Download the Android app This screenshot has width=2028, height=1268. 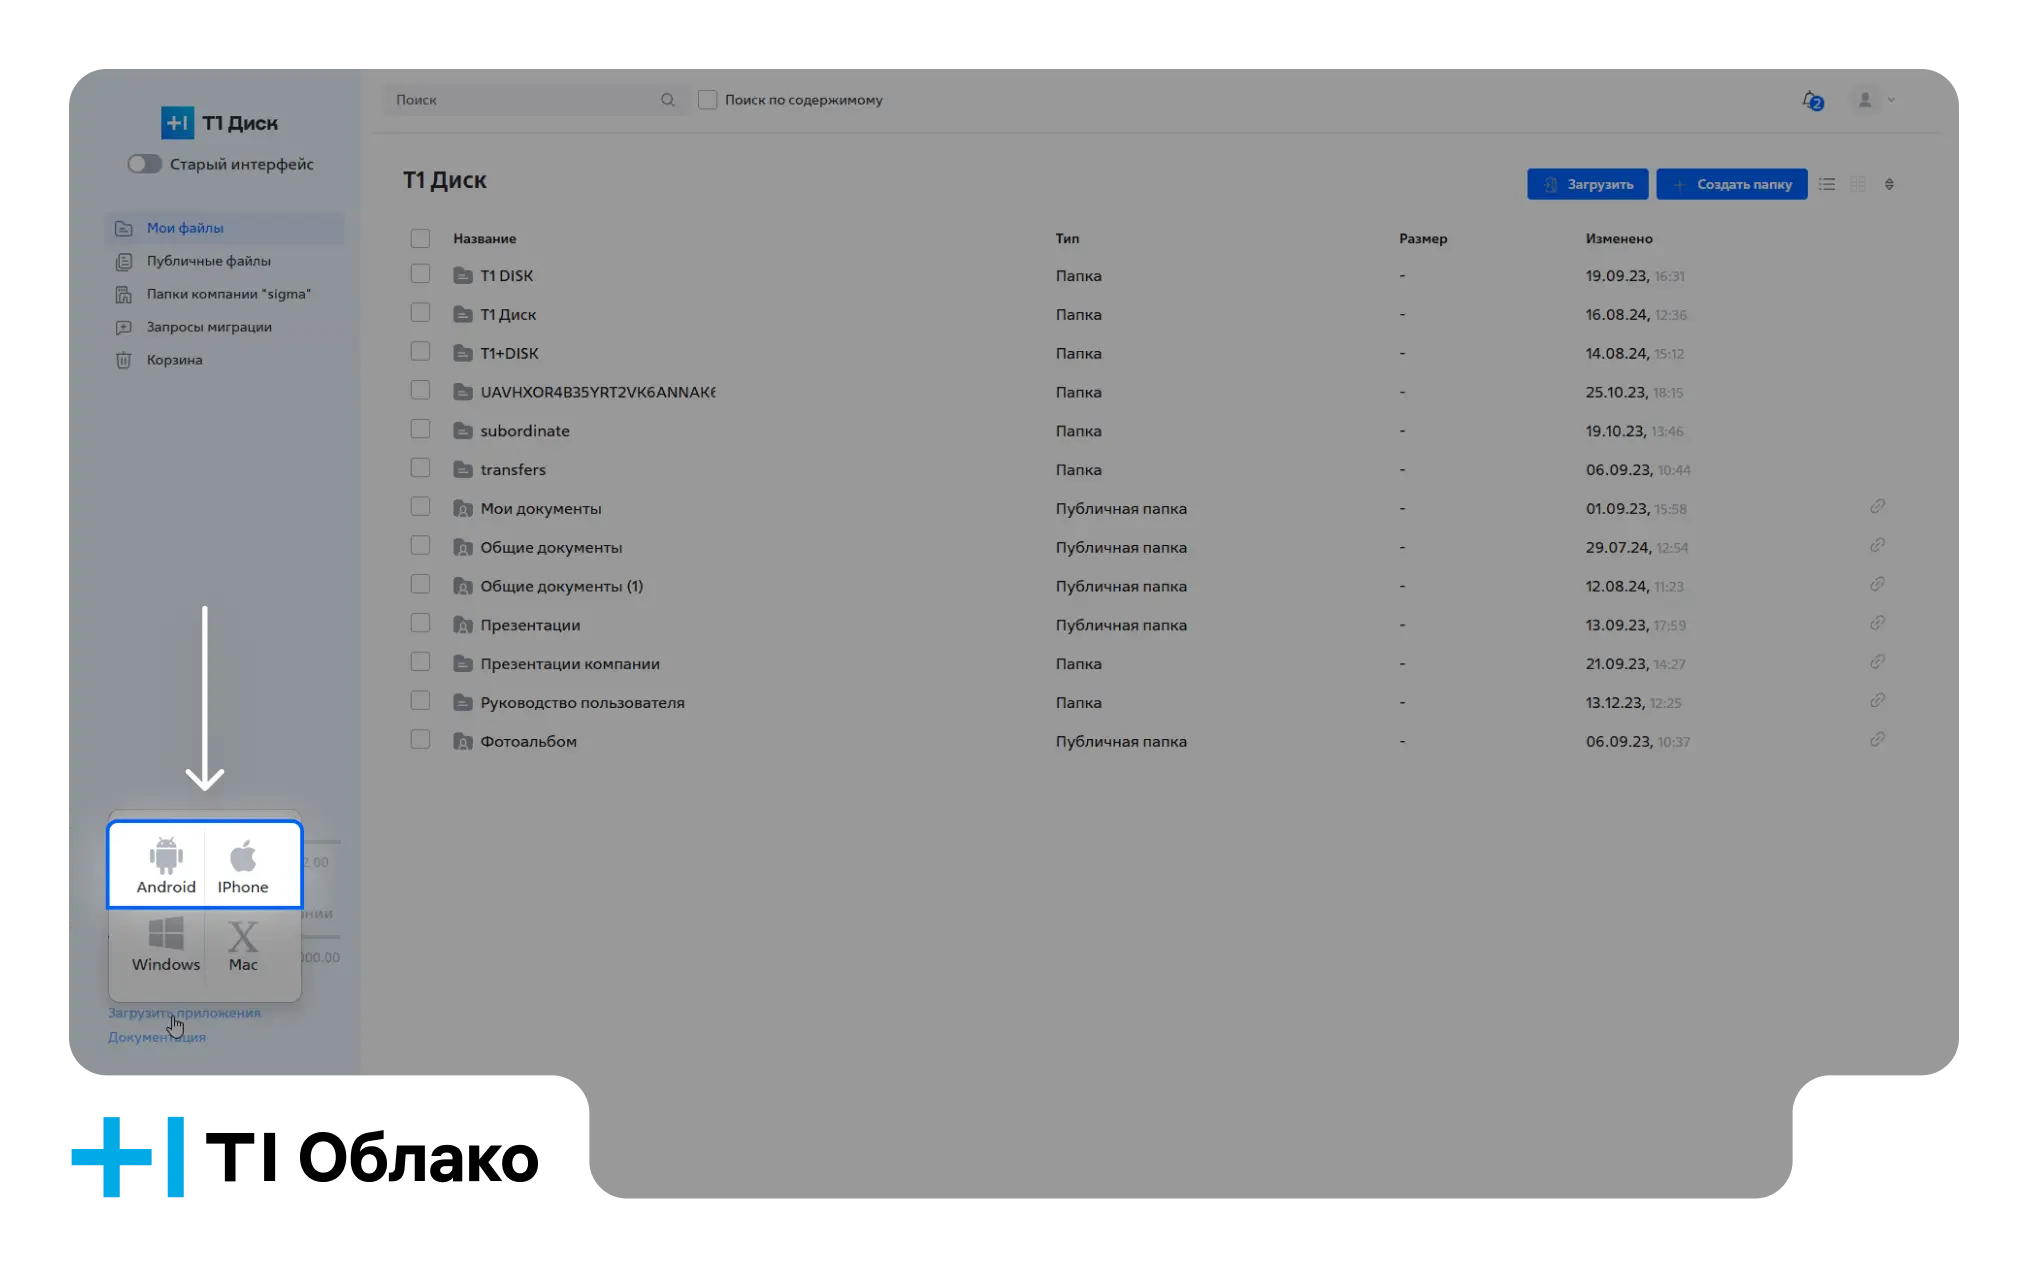(x=166, y=865)
